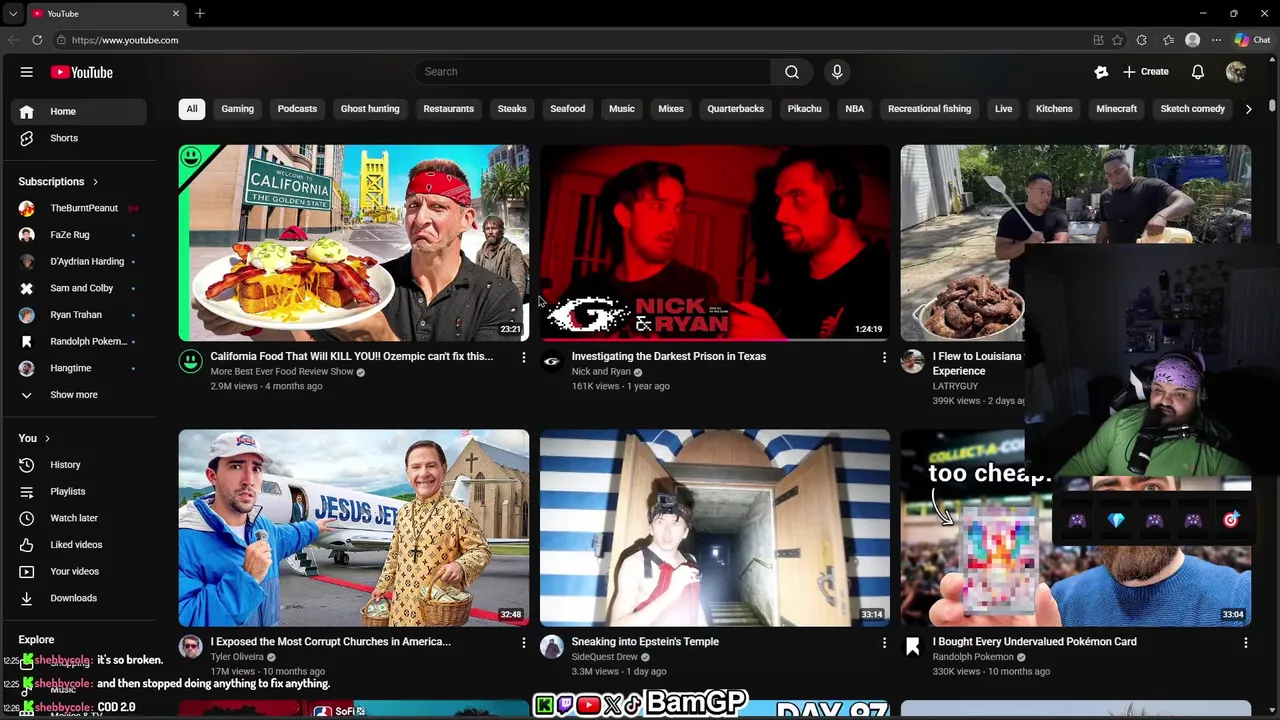1280x720 pixels.
Task: Open Ryan Trahan subscription
Action: pyautogui.click(x=78, y=315)
